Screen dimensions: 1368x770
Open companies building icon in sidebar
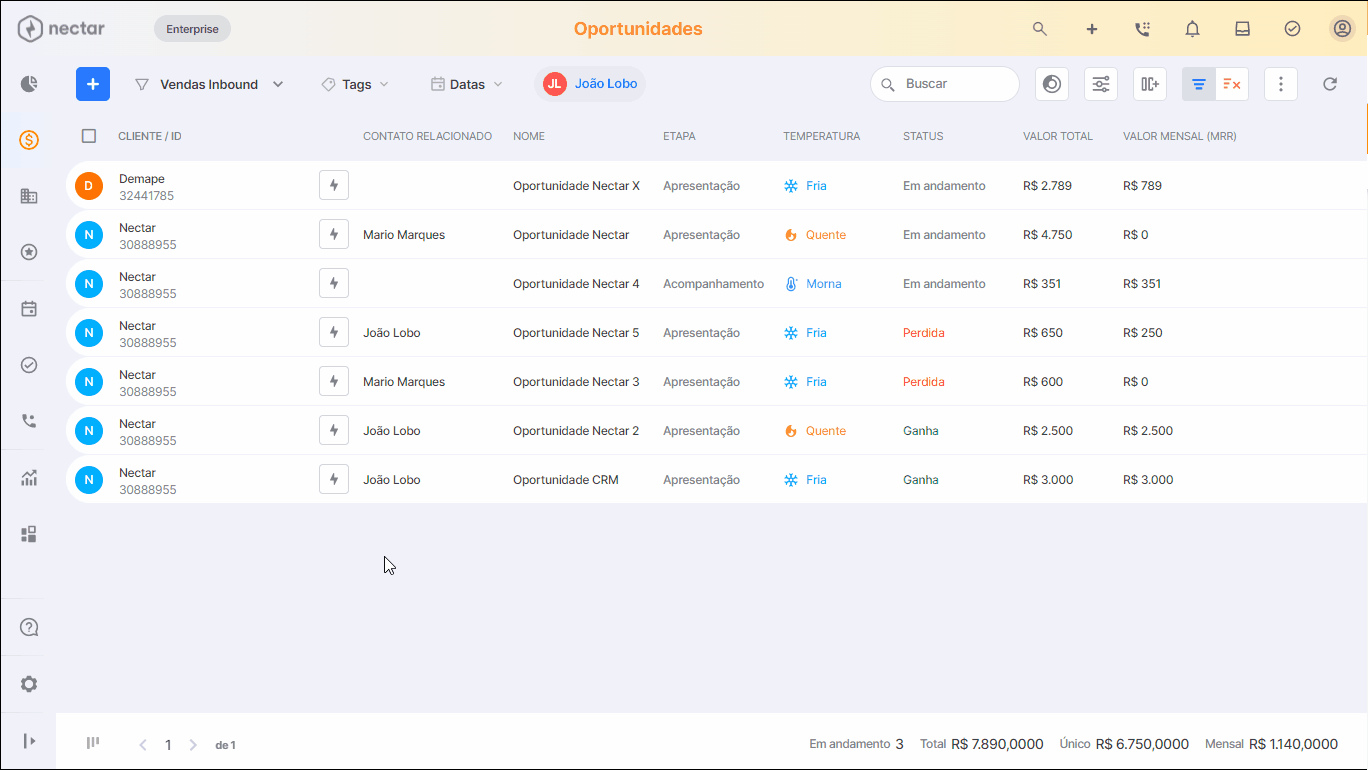[x=29, y=196]
